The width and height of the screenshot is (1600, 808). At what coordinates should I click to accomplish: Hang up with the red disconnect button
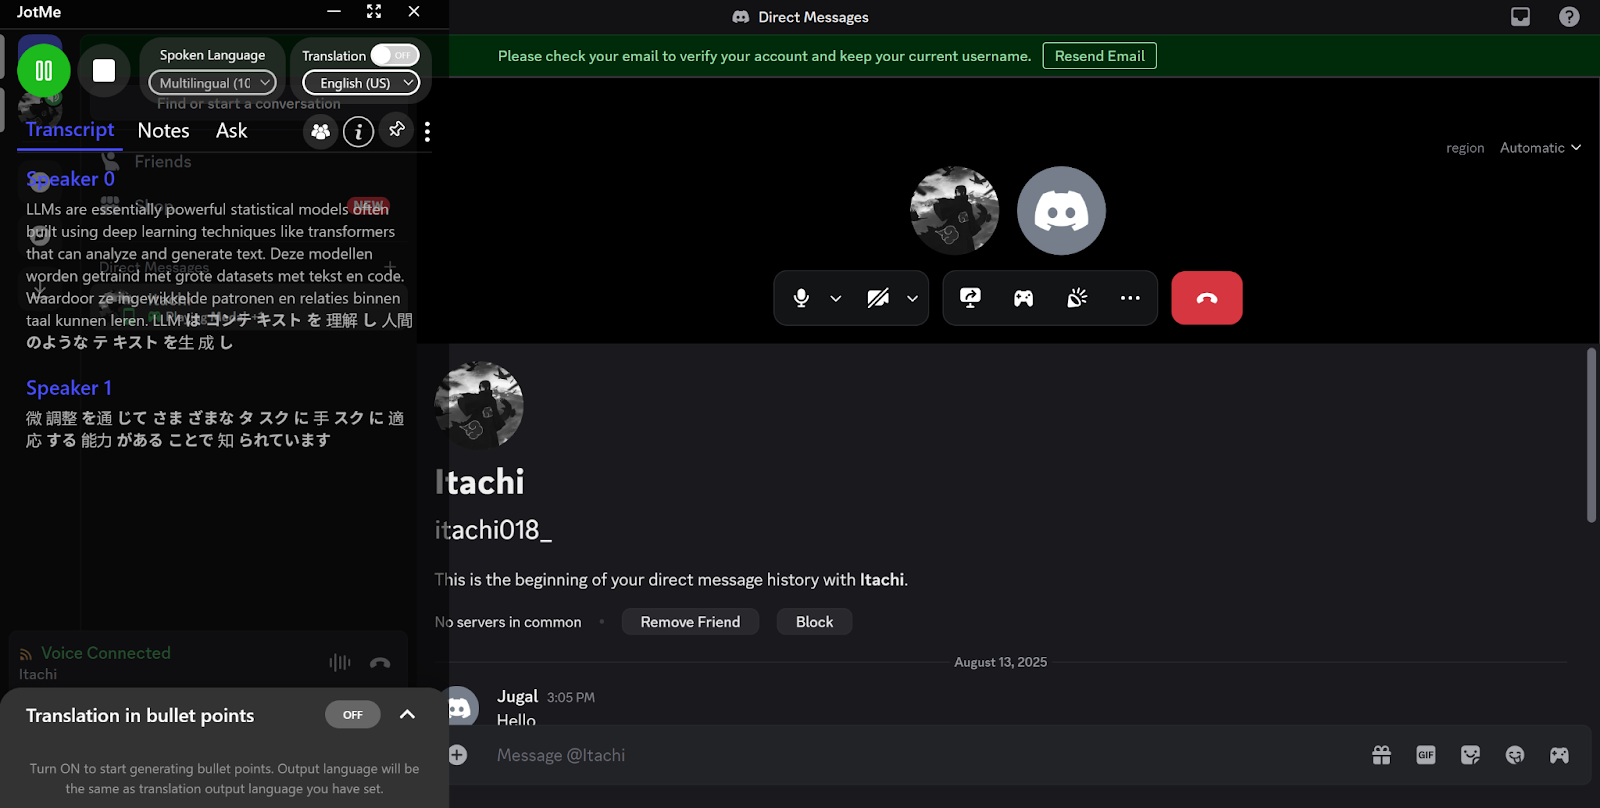(x=1207, y=298)
